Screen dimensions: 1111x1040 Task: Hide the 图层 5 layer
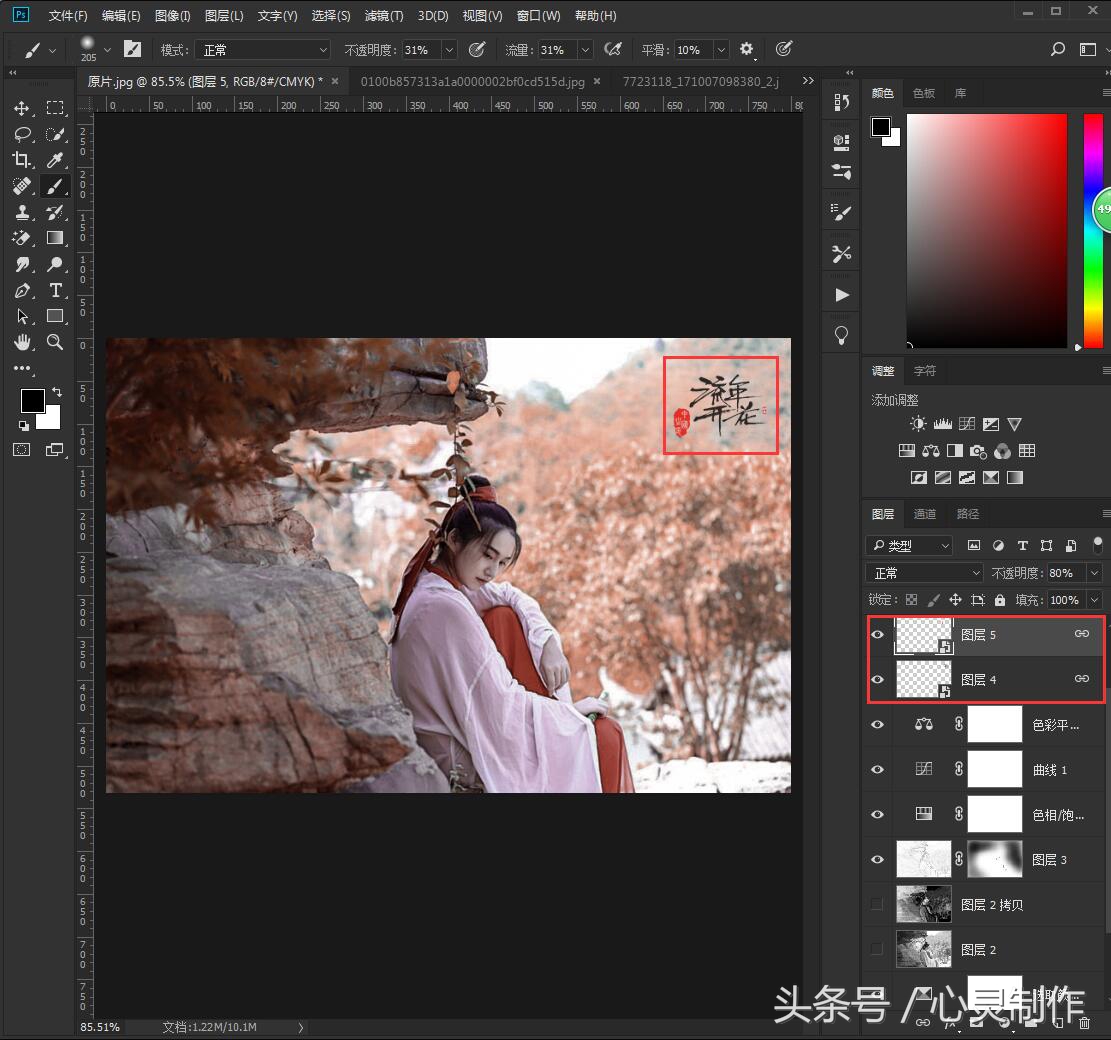(877, 634)
